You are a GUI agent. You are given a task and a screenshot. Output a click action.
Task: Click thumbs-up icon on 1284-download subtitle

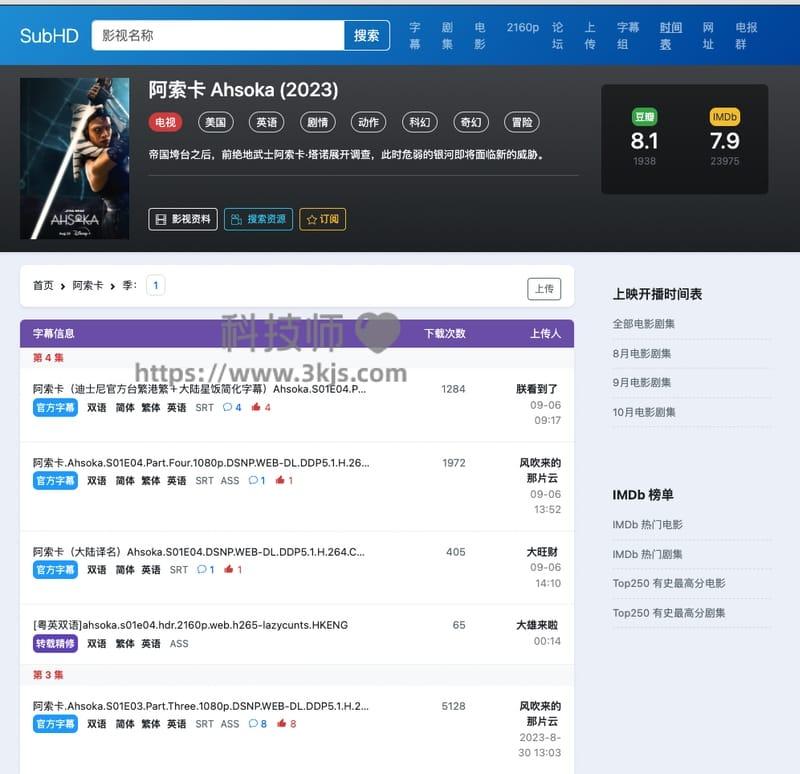click(x=256, y=407)
